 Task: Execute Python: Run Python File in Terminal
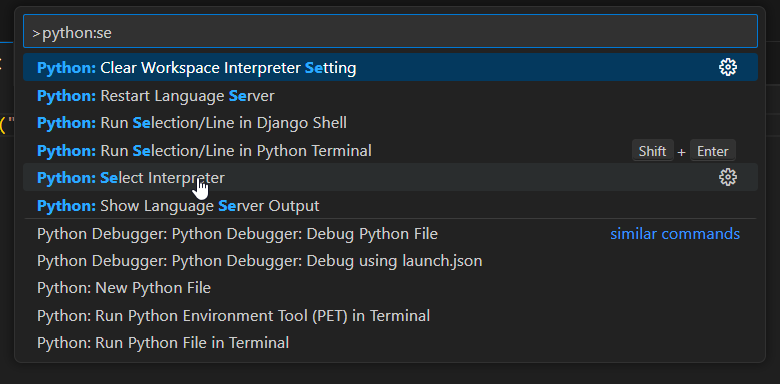tap(390, 343)
